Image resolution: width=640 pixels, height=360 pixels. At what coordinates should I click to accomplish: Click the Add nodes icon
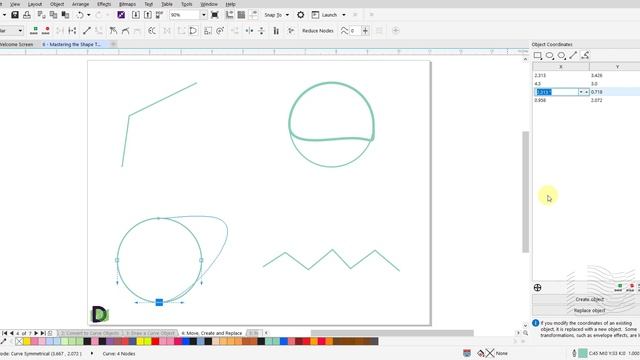coord(34,31)
